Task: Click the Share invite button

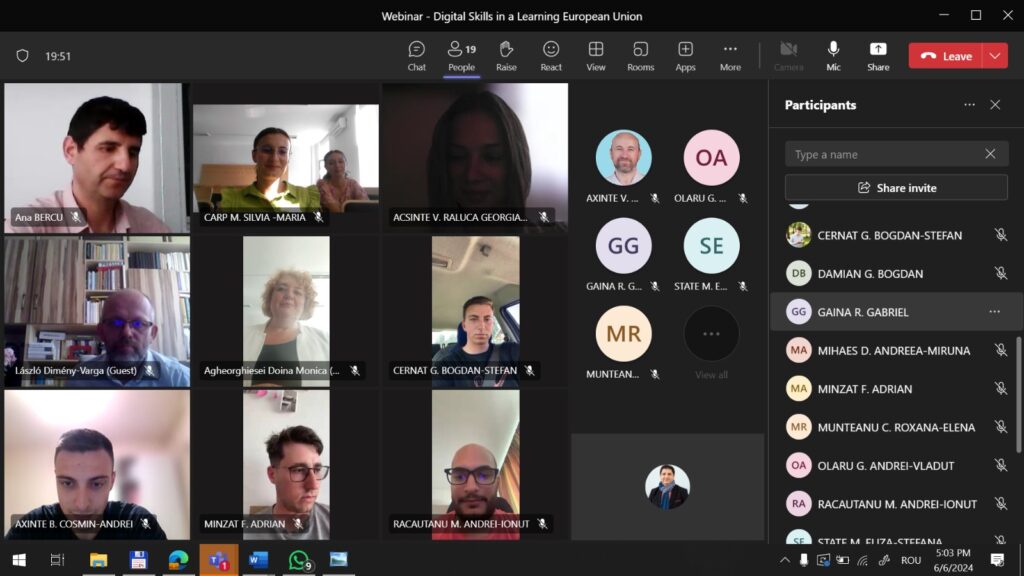Action: click(x=896, y=188)
